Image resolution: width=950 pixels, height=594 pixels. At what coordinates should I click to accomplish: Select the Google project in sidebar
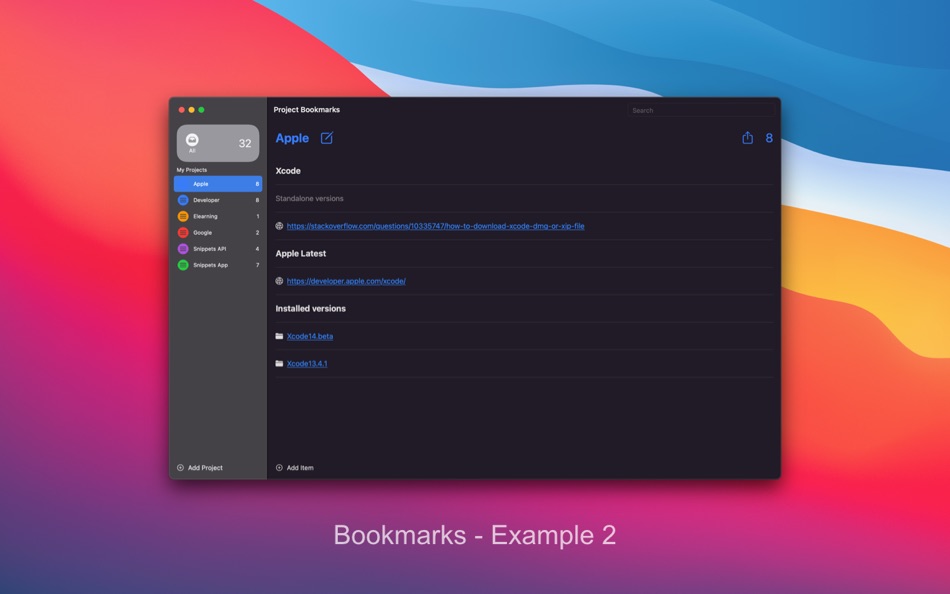(218, 233)
